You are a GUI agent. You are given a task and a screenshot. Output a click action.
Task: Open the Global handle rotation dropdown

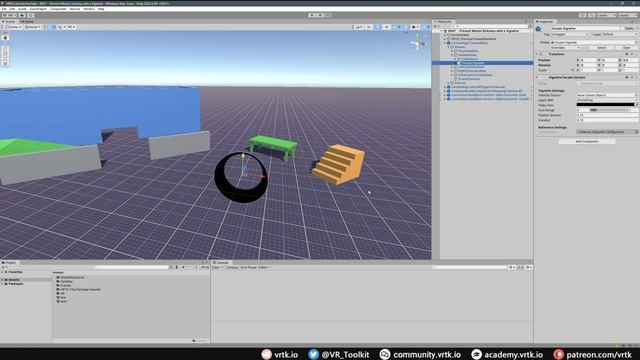click(x=32, y=27)
